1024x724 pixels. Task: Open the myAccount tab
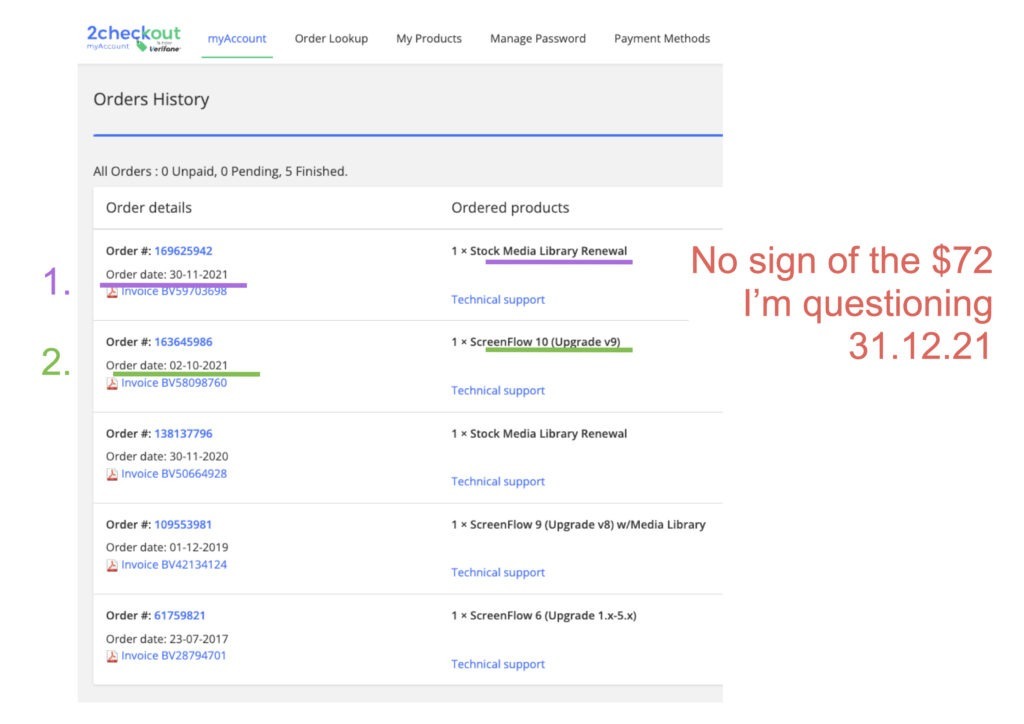pyautogui.click(x=236, y=39)
